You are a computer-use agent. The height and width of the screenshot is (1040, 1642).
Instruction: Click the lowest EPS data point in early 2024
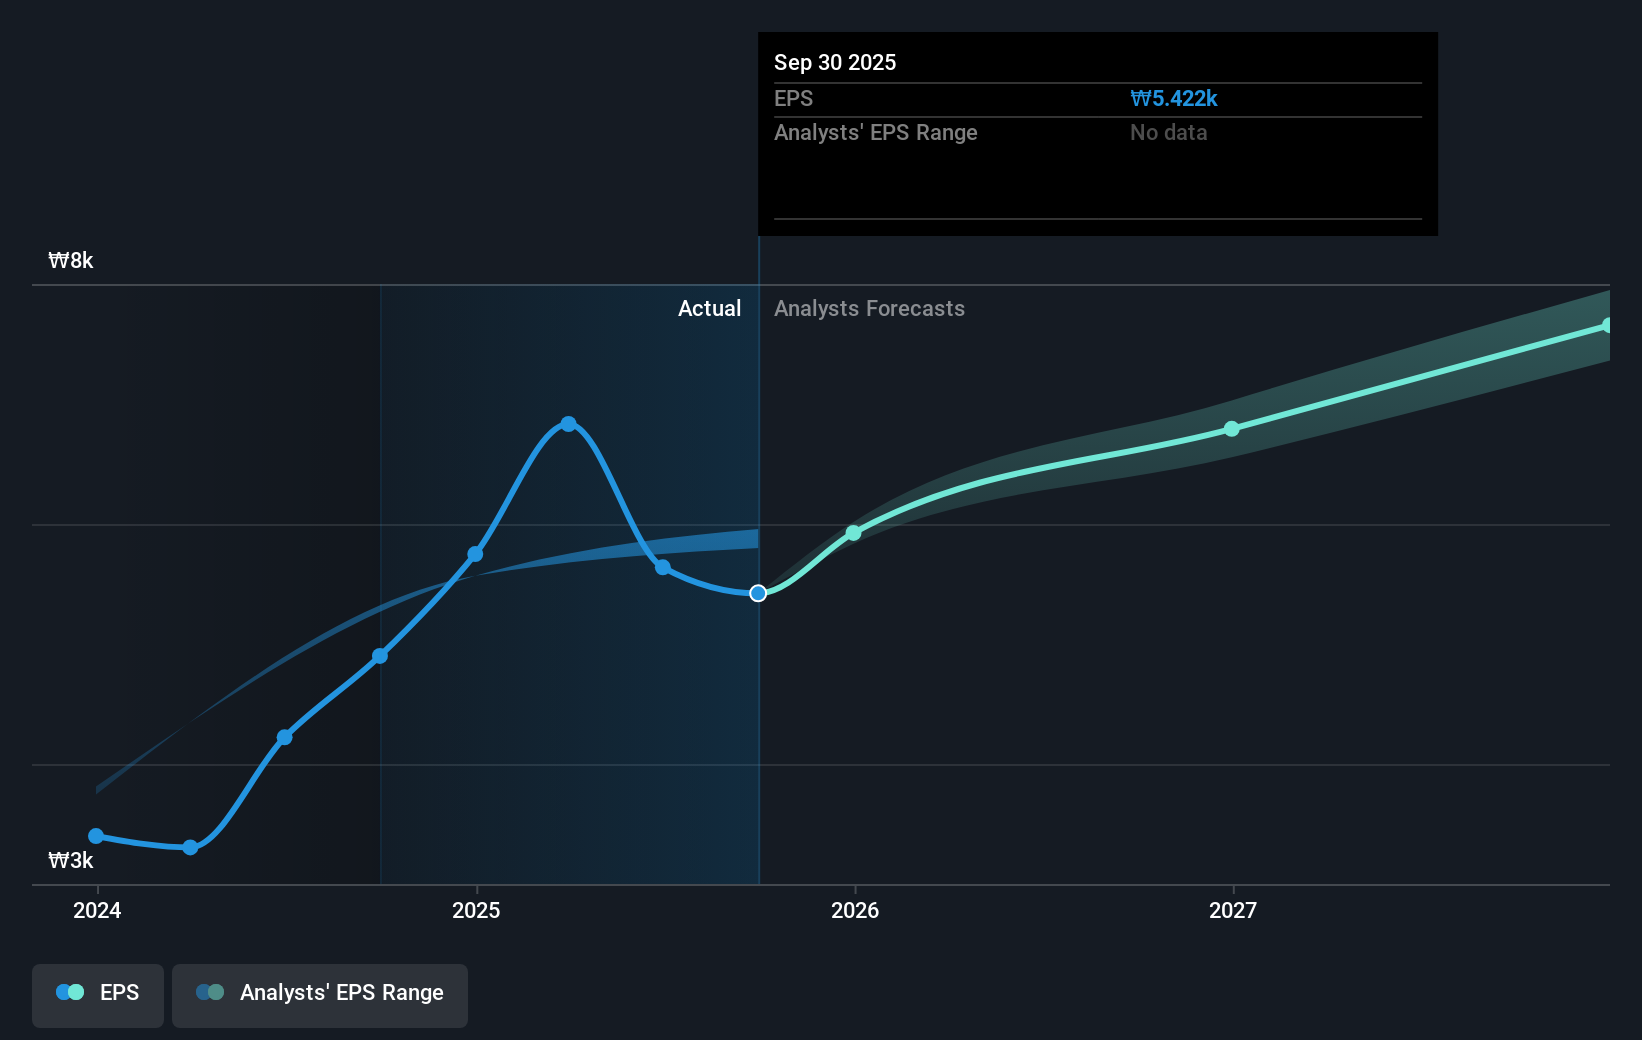tap(190, 848)
